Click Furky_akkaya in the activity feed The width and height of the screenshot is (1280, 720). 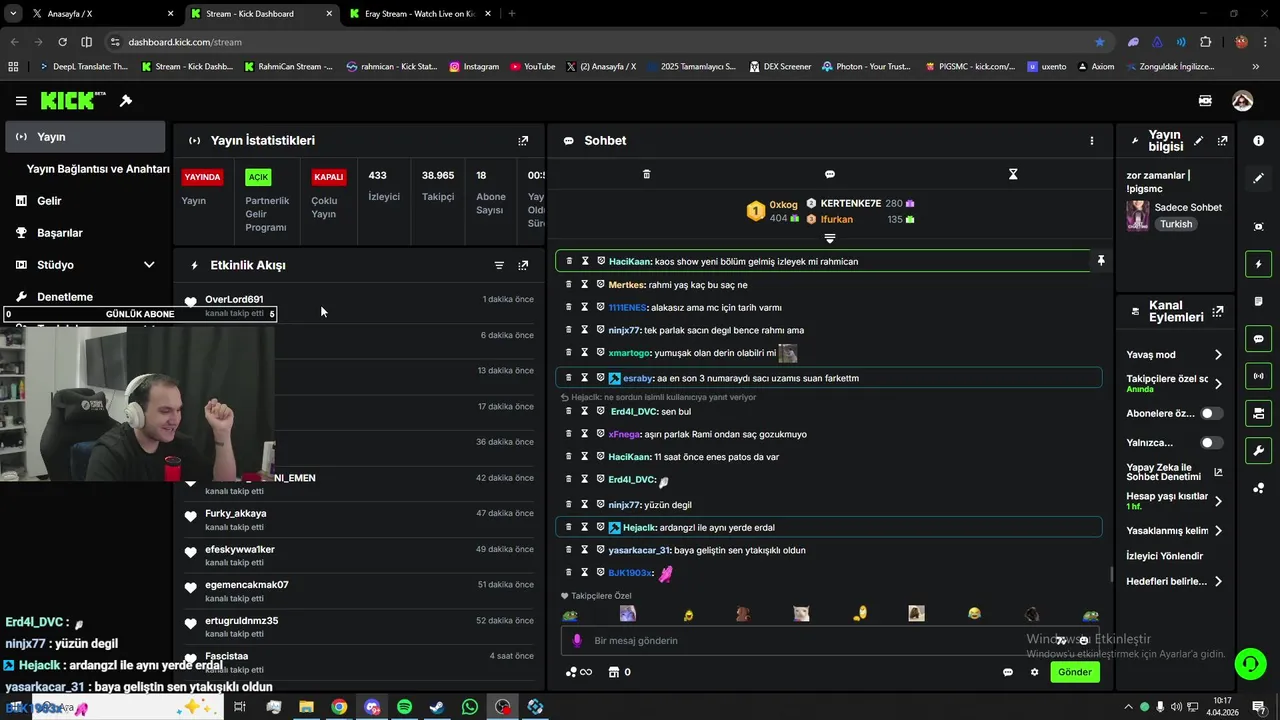tap(235, 513)
